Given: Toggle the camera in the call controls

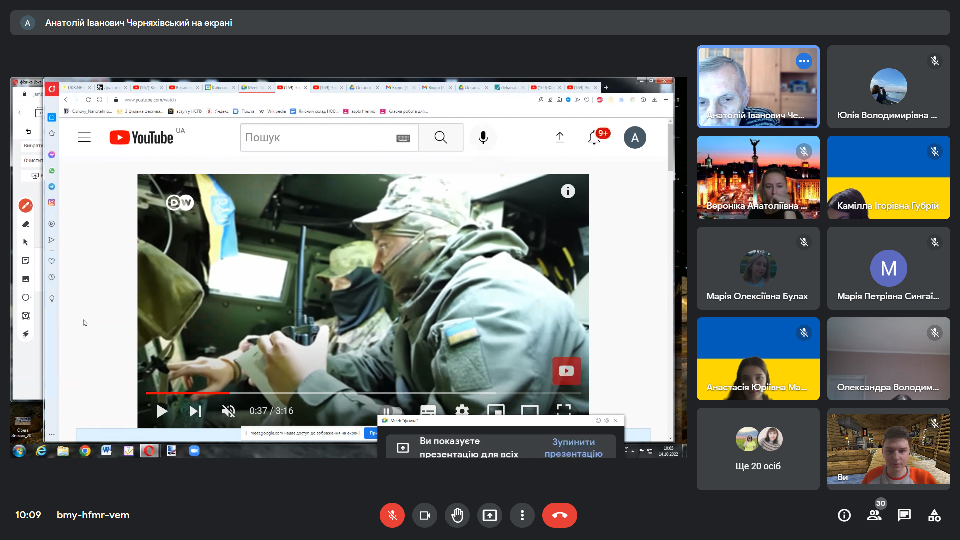Looking at the screenshot, I should point(425,515).
